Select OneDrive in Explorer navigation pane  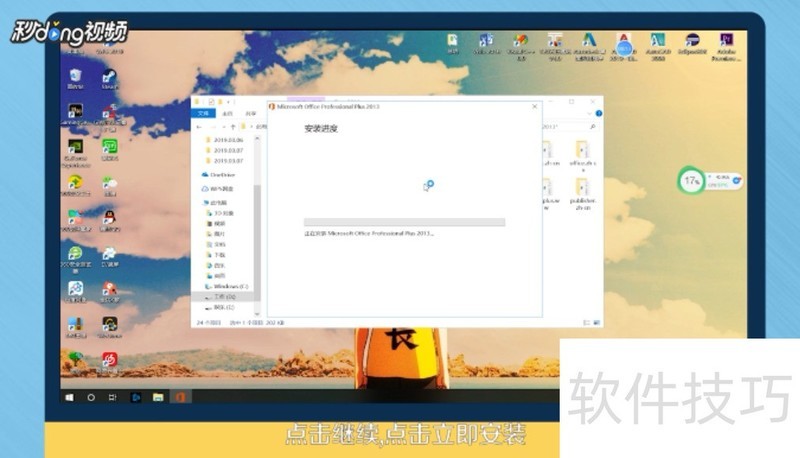(x=218, y=174)
